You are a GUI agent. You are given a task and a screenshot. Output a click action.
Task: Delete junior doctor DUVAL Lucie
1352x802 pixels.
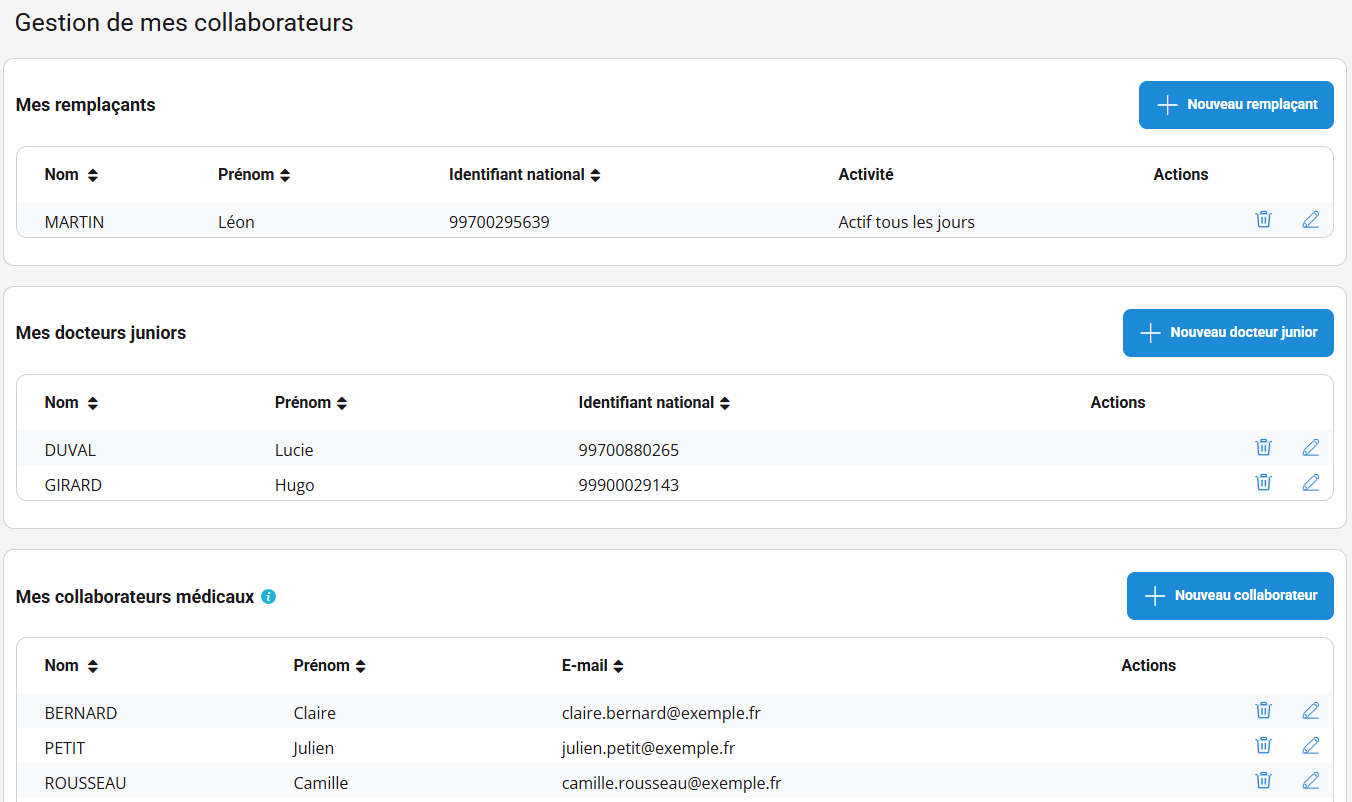pos(1263,447)
